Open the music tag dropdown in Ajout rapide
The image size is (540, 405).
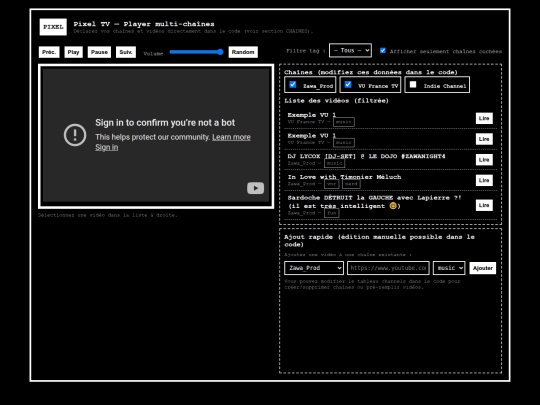[x=449, y=268]
